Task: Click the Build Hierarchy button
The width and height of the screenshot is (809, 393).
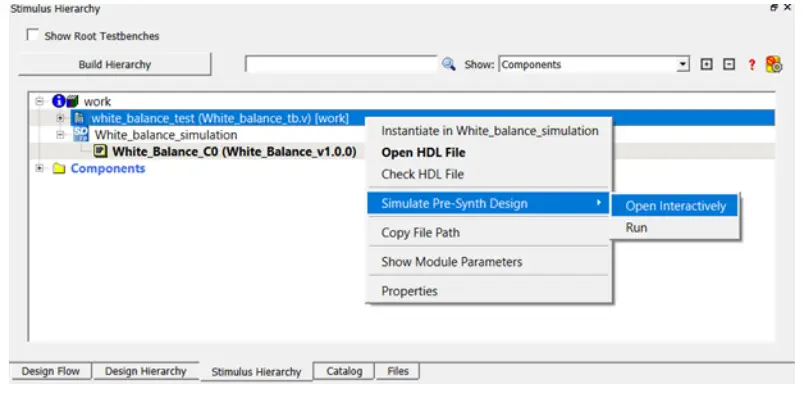Action: pyautogui.click(x=115, y=64)
